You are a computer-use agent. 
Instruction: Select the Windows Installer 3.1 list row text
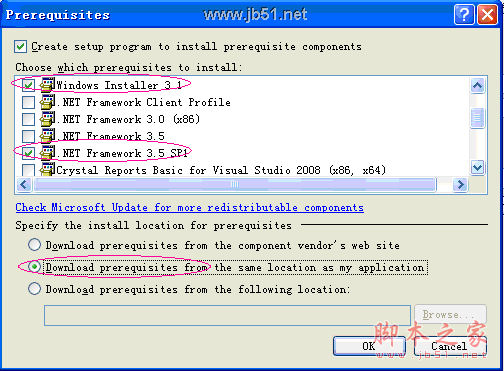119,85
